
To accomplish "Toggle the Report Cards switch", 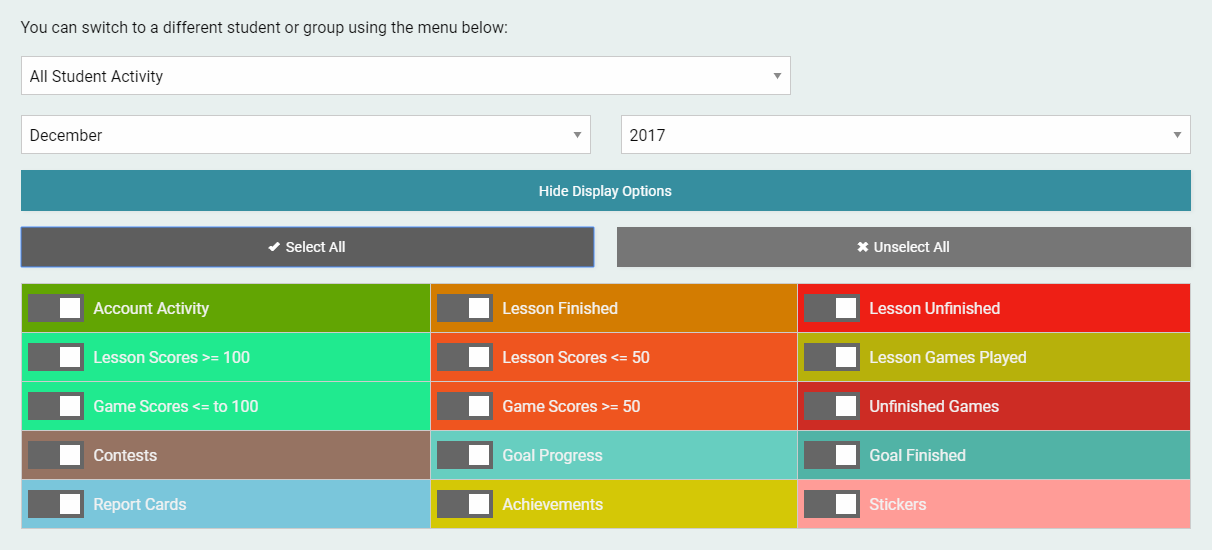I will pos(56,504).
